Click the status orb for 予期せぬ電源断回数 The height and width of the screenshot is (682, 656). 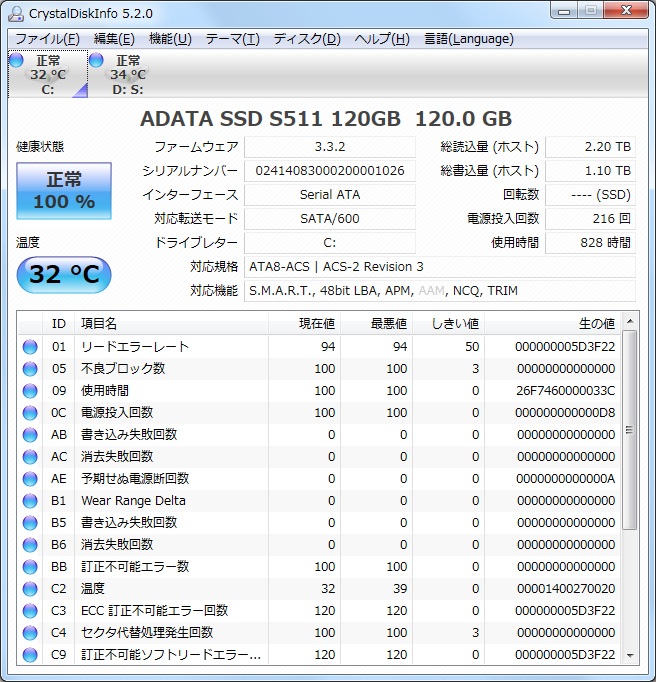click(x=30, y=479)
